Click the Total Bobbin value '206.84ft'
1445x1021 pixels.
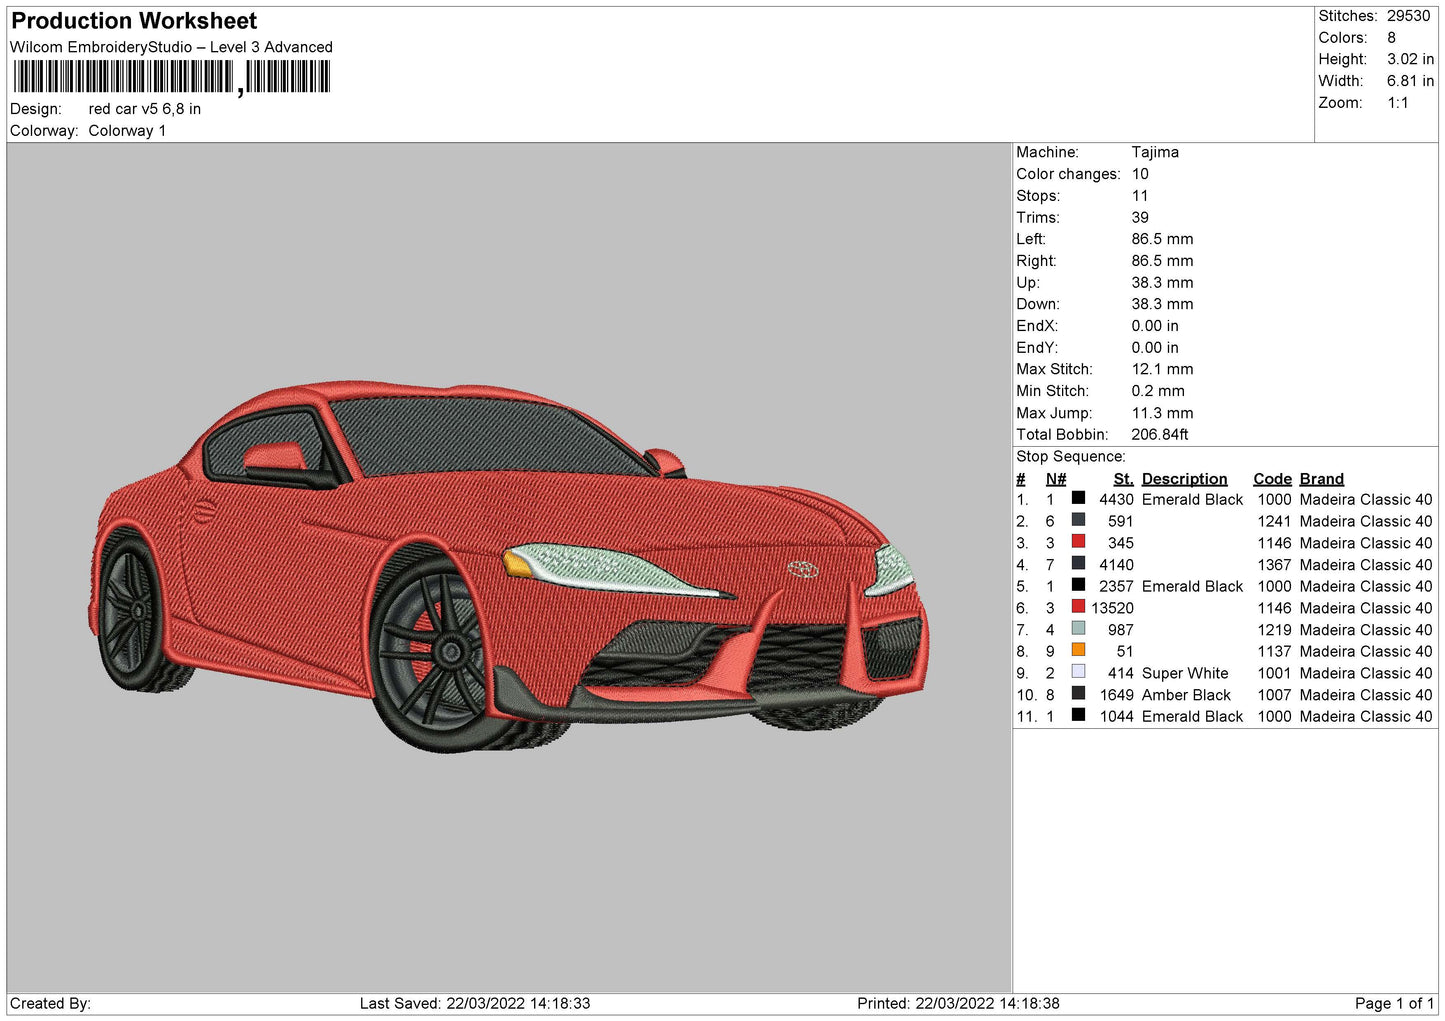[x=1160, y=435]
